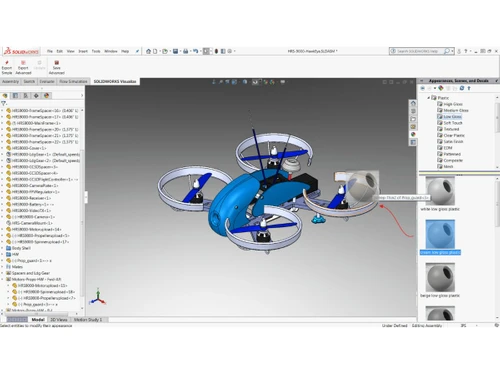Select the Low Gloss plastic category
Image resolution: width=500 pixels, height=375 pixels.
point(452,117)
